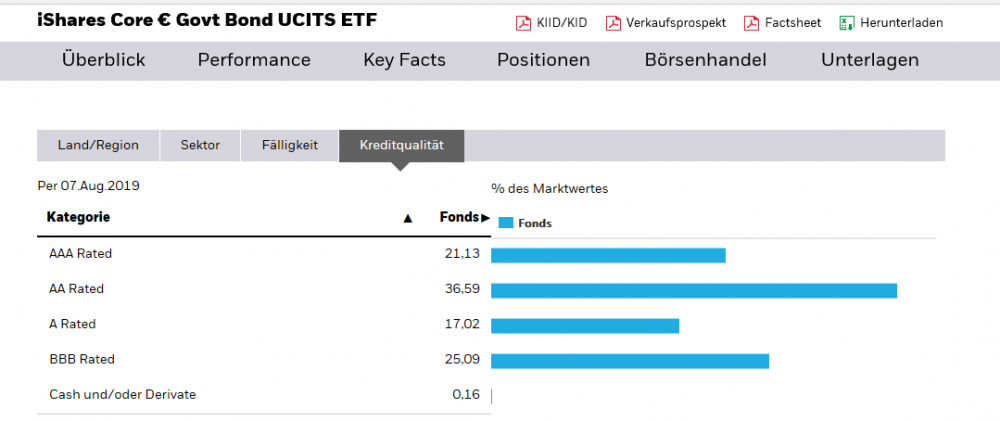
Task: Switch to the Sektor breakdown
Action: 200,145
